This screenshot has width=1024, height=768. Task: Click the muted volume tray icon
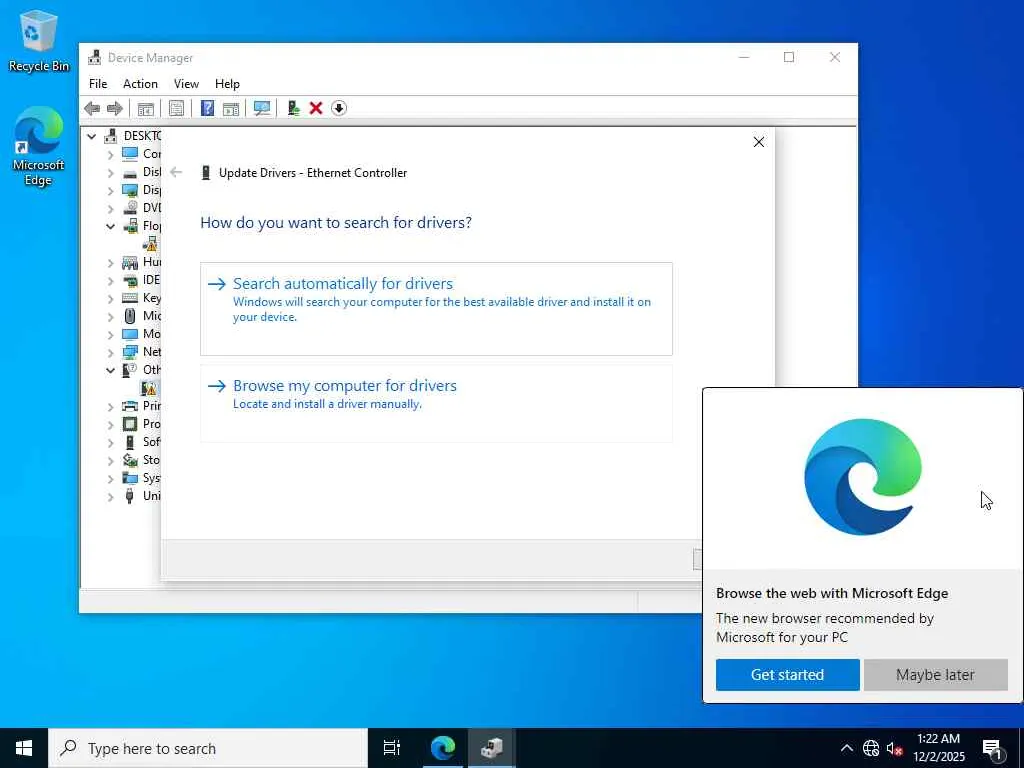(x=895, y=748)
